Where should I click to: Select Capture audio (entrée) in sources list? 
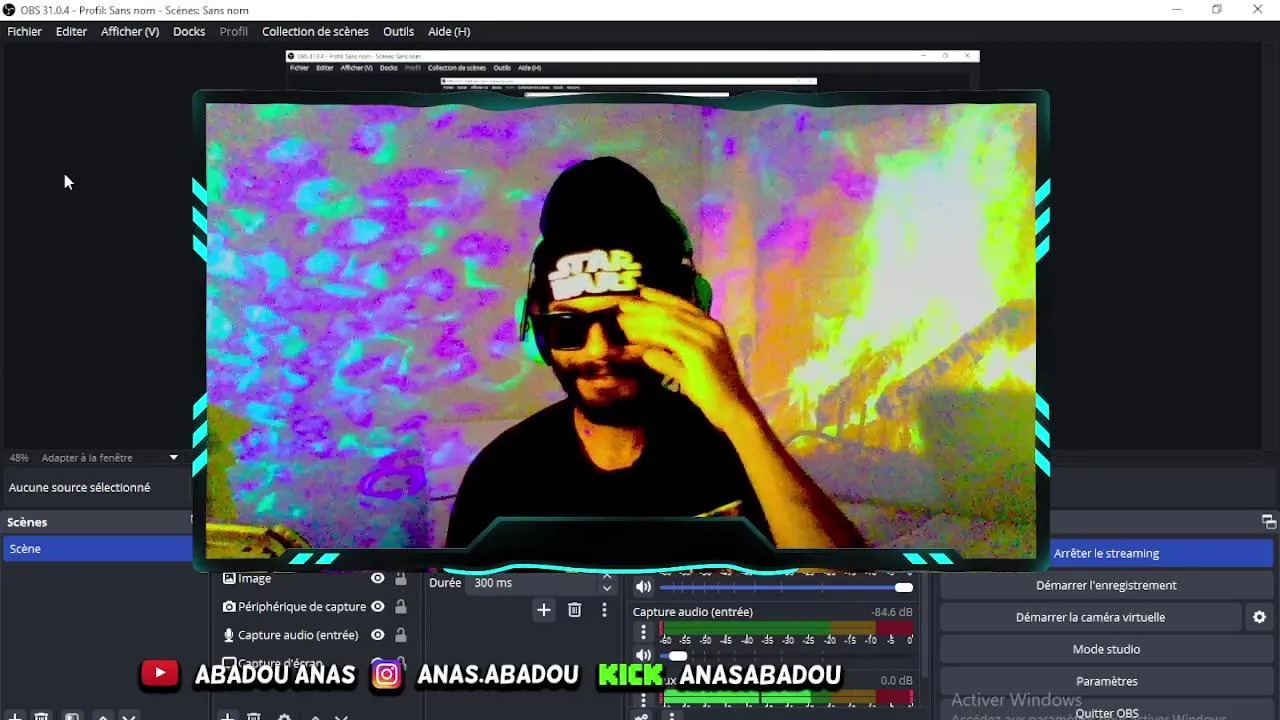click(x=315, y=635)
